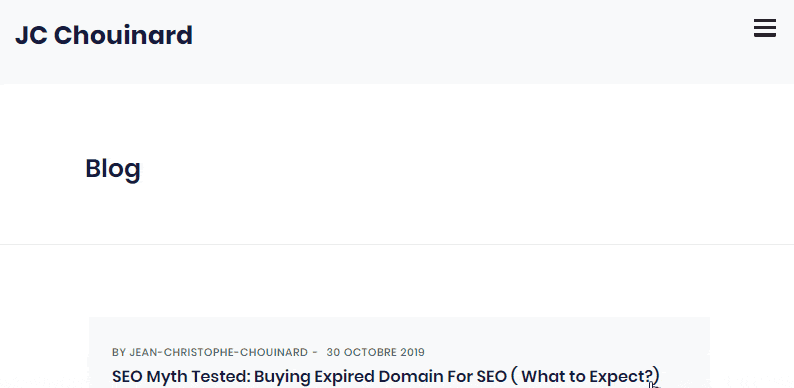This screenshot has width=794, height=388.
Task: Open the hamburger navigation menu
Action: (765, 28)
